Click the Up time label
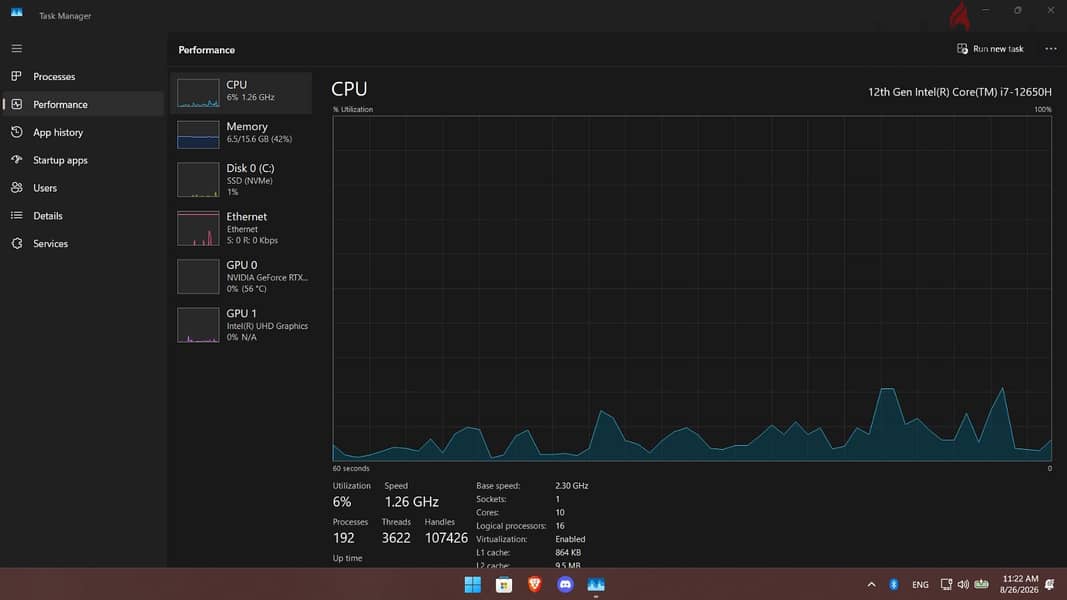 [348, 559]
